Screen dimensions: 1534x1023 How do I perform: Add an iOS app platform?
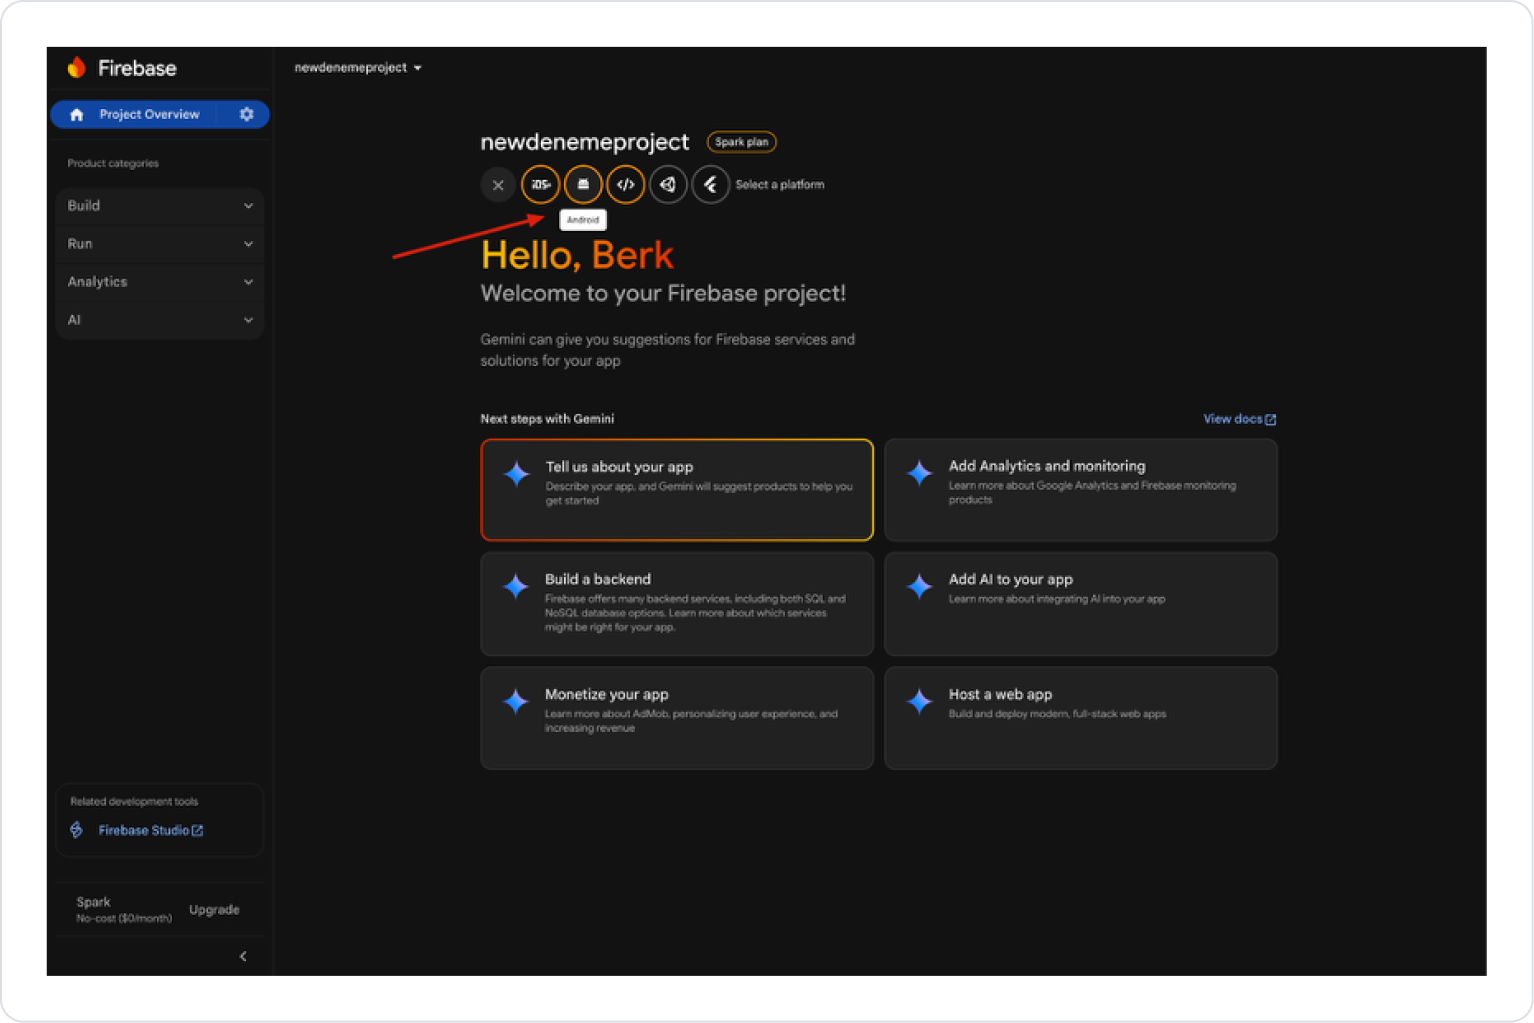click(x=540, y=184)
